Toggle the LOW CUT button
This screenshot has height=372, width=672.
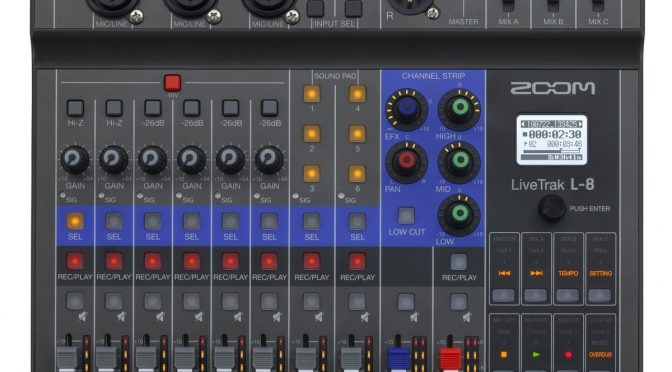coord(406,216)
